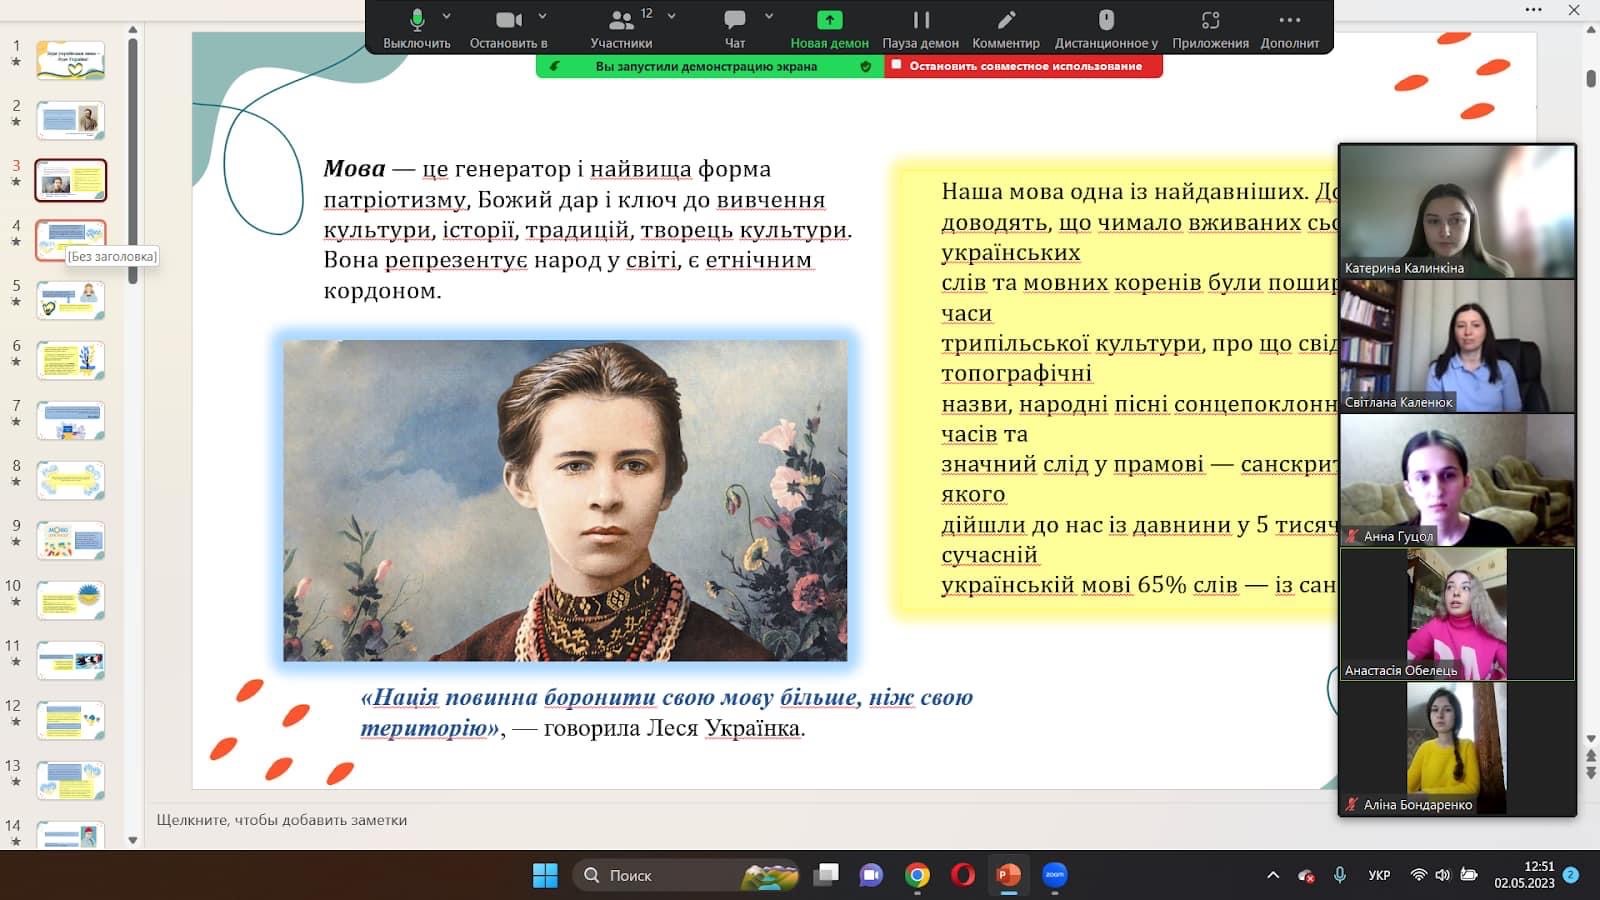Viewport: 1600px width, 900px height.
Task: Open Комментир annotation tool
Action: click(x=1006, y=28)
